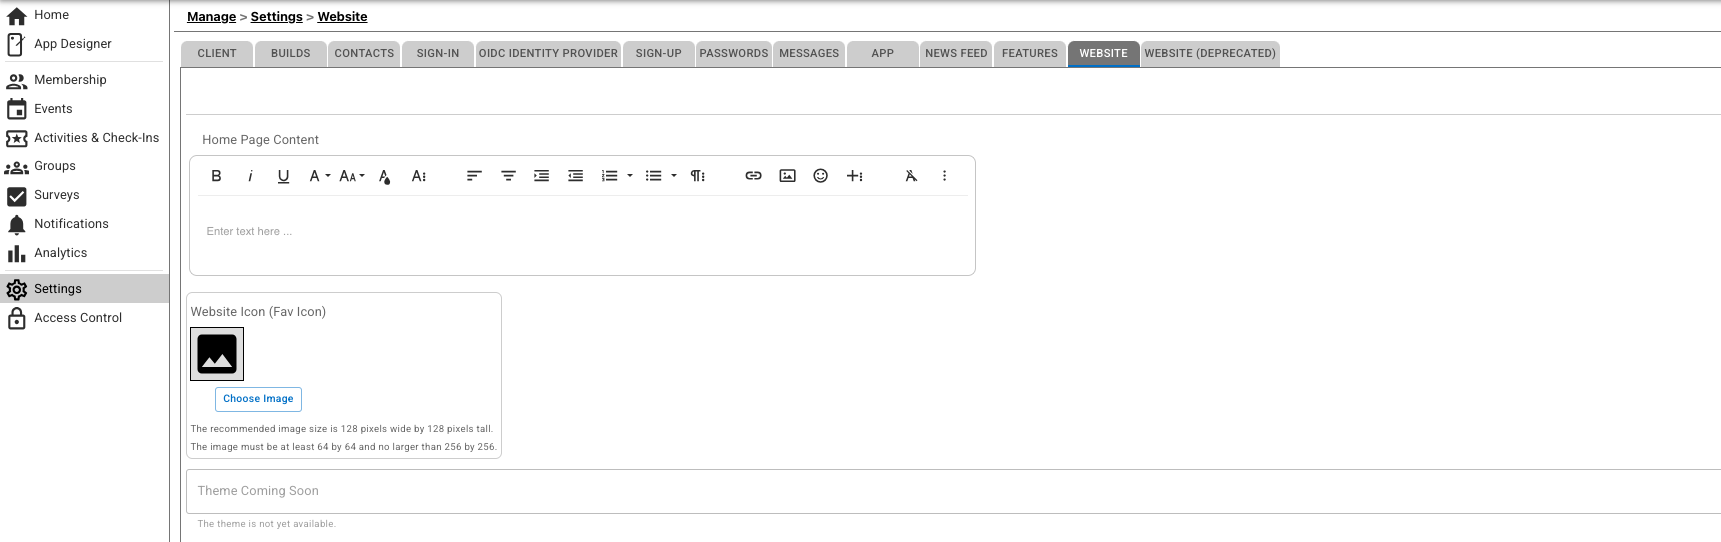Open the Sign-Up tab

[659, 54]
